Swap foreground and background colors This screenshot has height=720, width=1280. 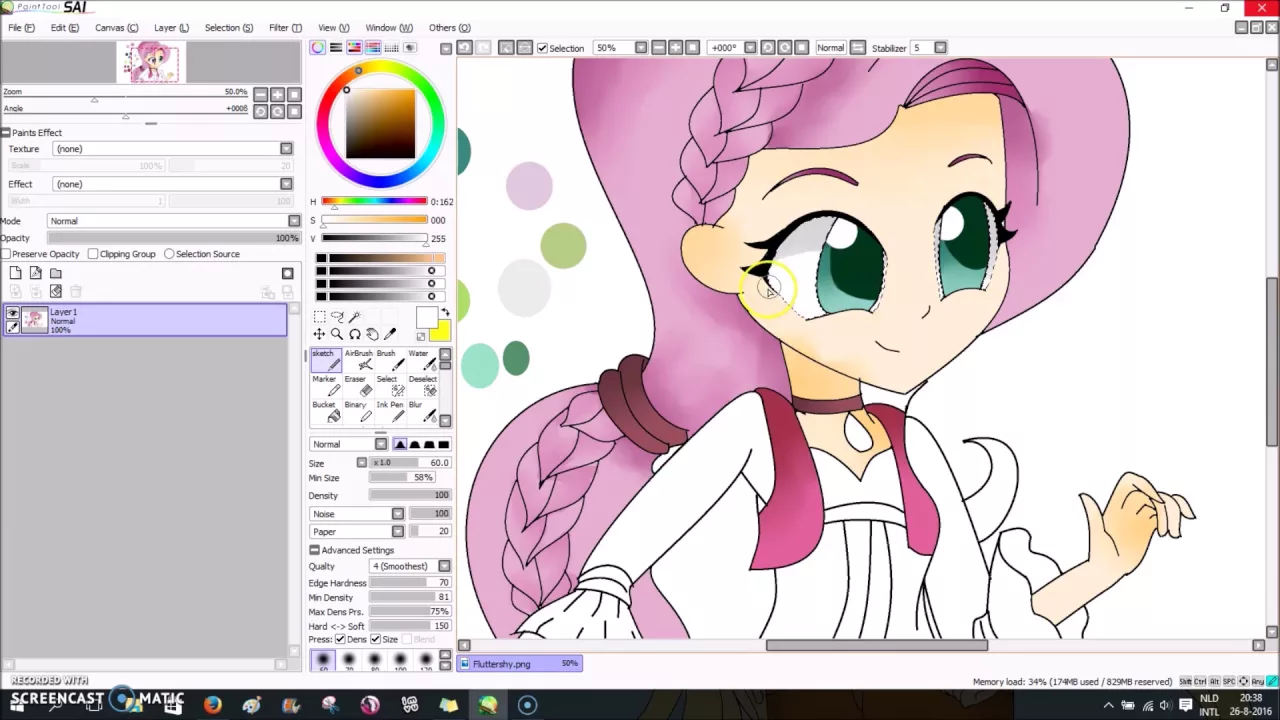(445, 313)
